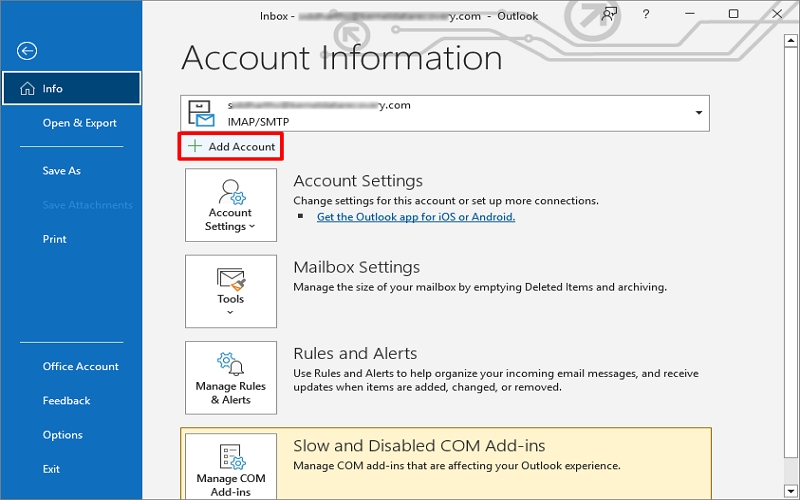
Task: Open the Print page
Action: point(55,239)
